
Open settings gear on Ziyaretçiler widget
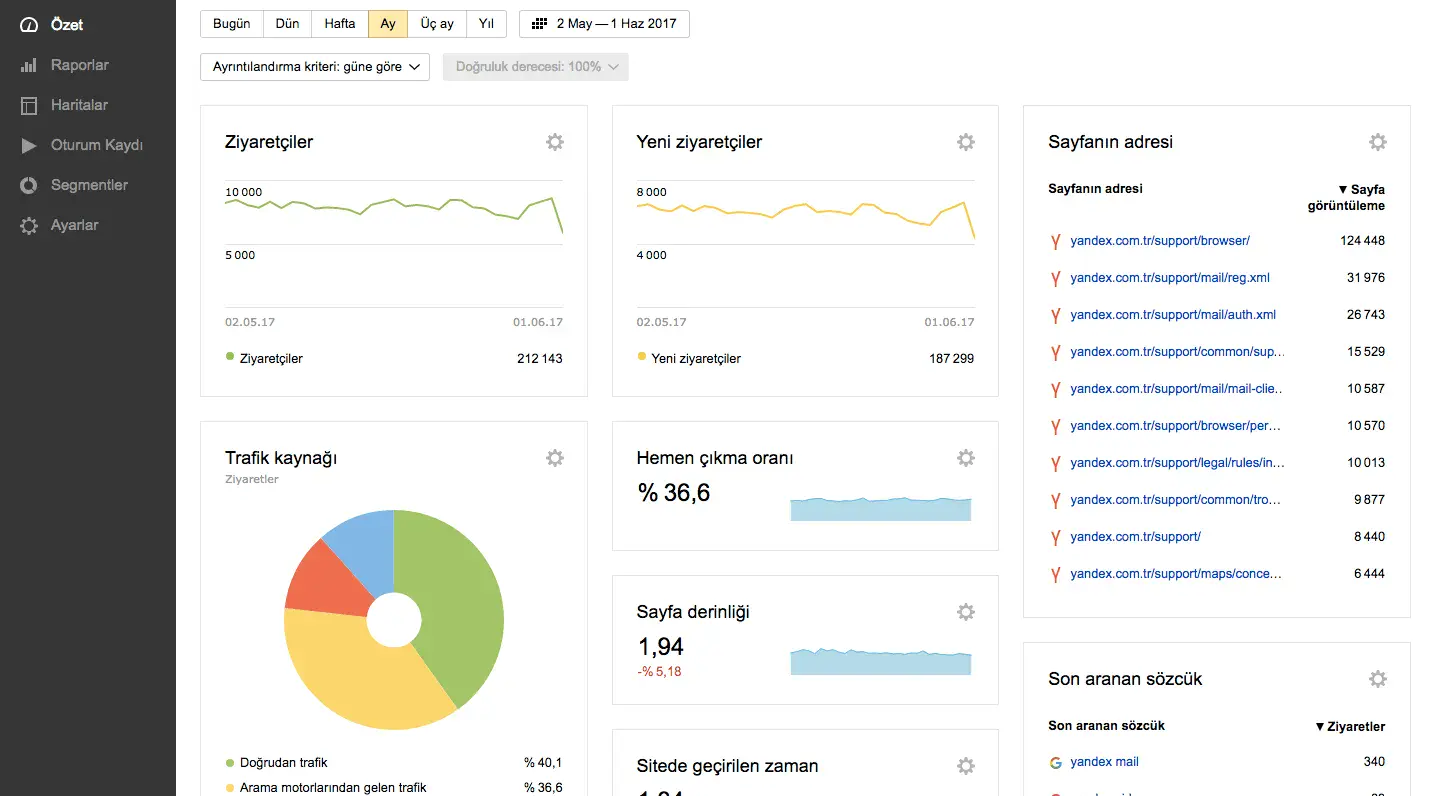[x=554, y=142]
